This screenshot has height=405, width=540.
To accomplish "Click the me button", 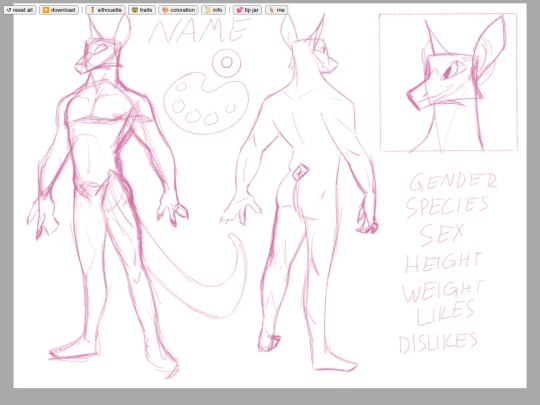I will click(x=277, y=10).
